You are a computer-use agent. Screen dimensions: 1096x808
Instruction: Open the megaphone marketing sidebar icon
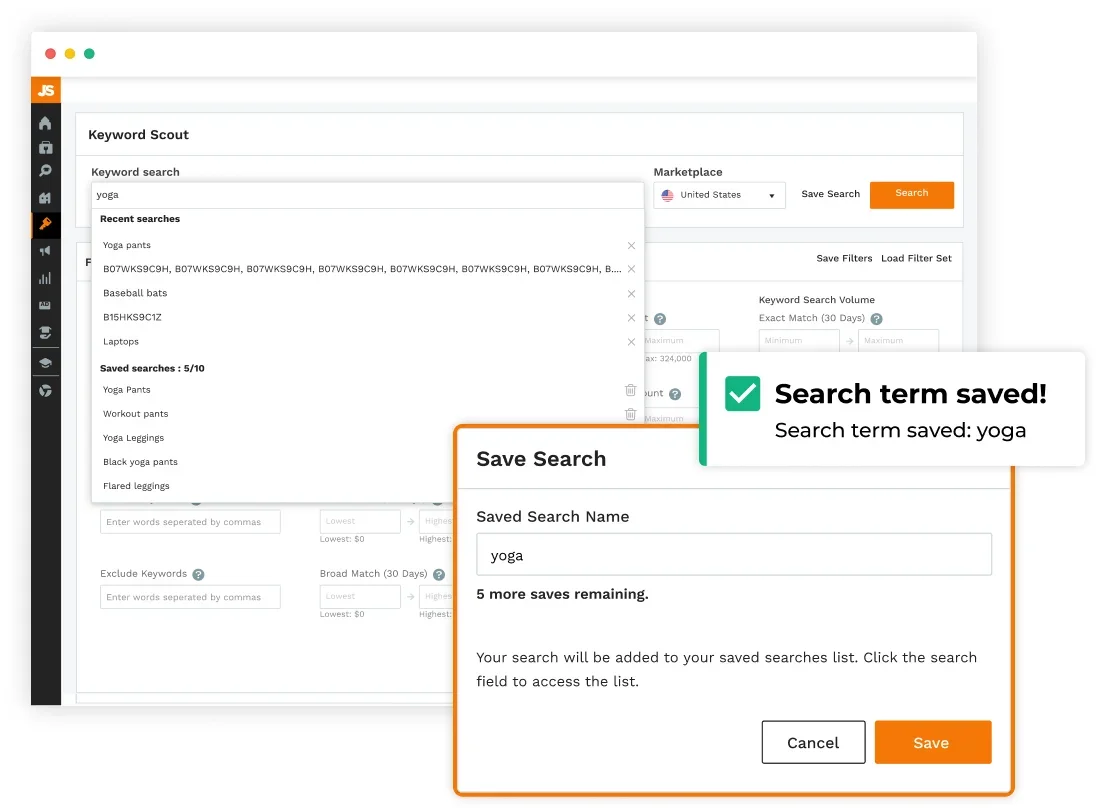pos(45,251)
